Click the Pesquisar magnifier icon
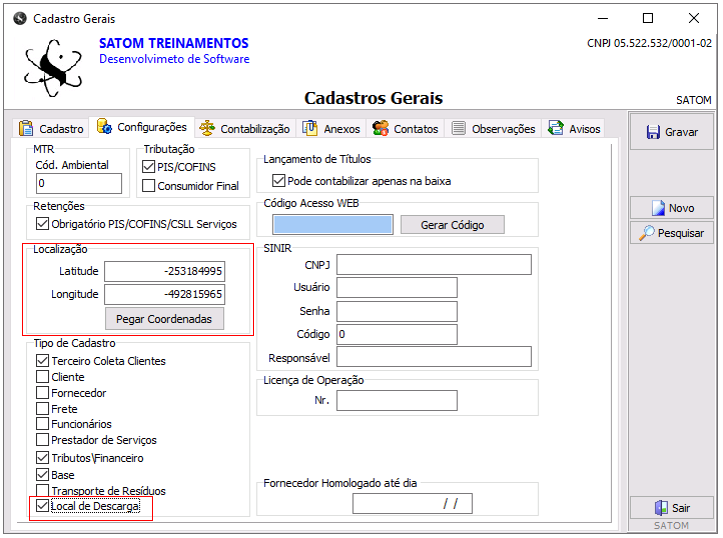Image resolution: width=723 pixels, height=538 pixels. pyautogui.click(x=647, y=233)
